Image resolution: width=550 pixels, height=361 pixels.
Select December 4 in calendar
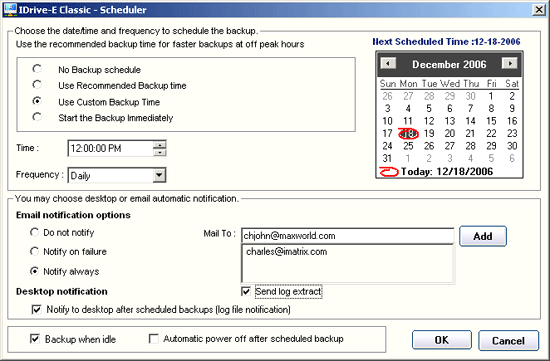[408, 108]
